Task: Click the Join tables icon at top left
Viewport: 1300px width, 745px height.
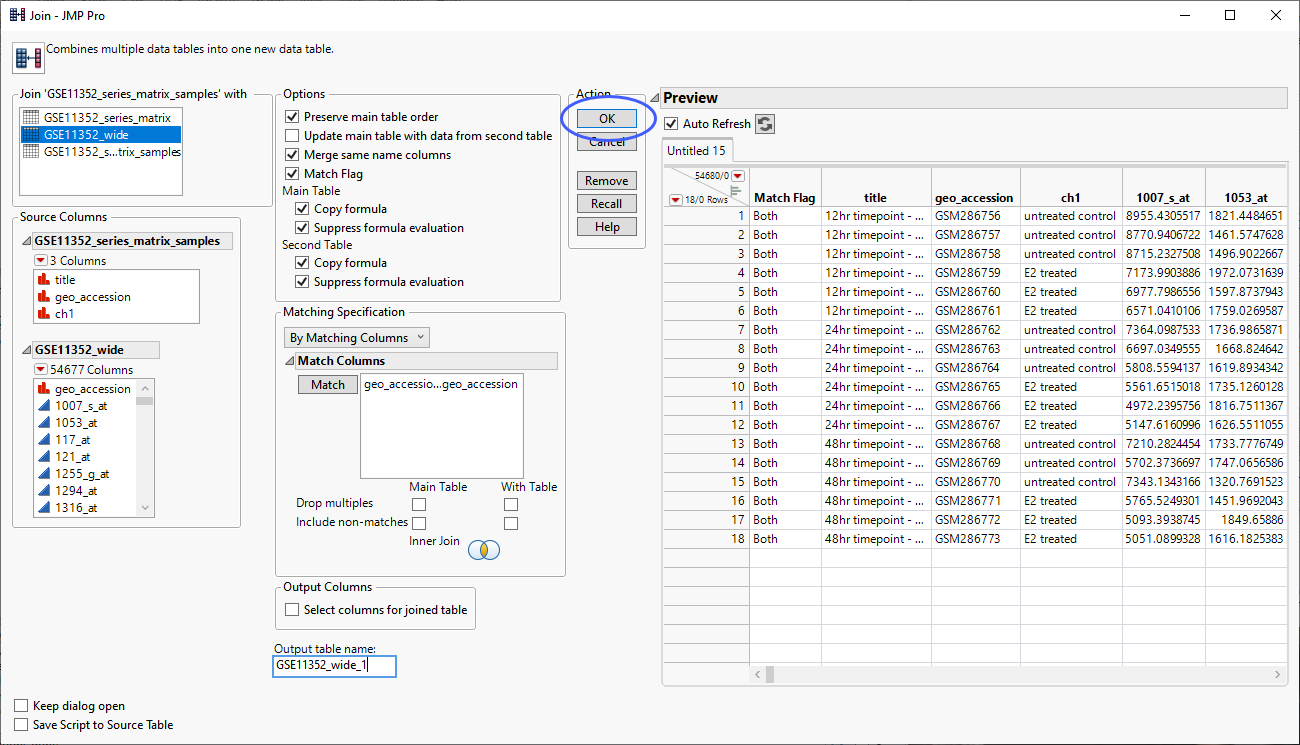Action: [28, 57]
